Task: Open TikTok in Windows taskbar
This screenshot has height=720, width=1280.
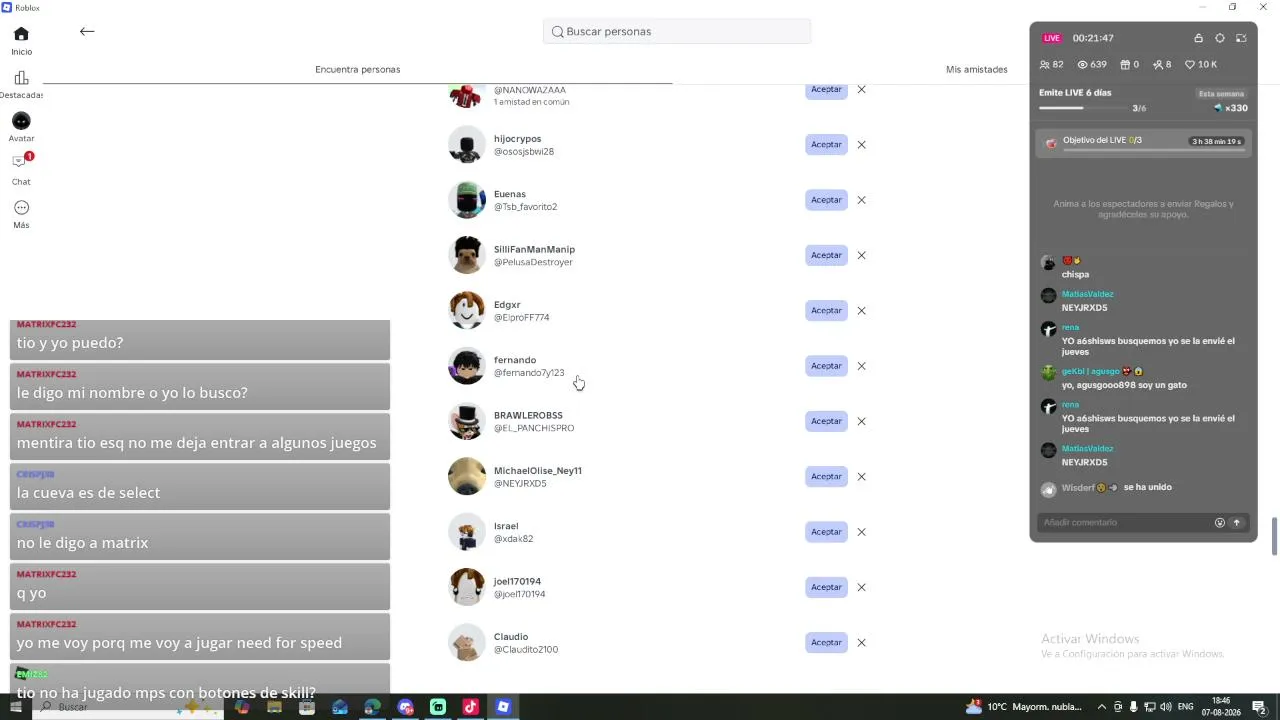Action: click(470, 707)
